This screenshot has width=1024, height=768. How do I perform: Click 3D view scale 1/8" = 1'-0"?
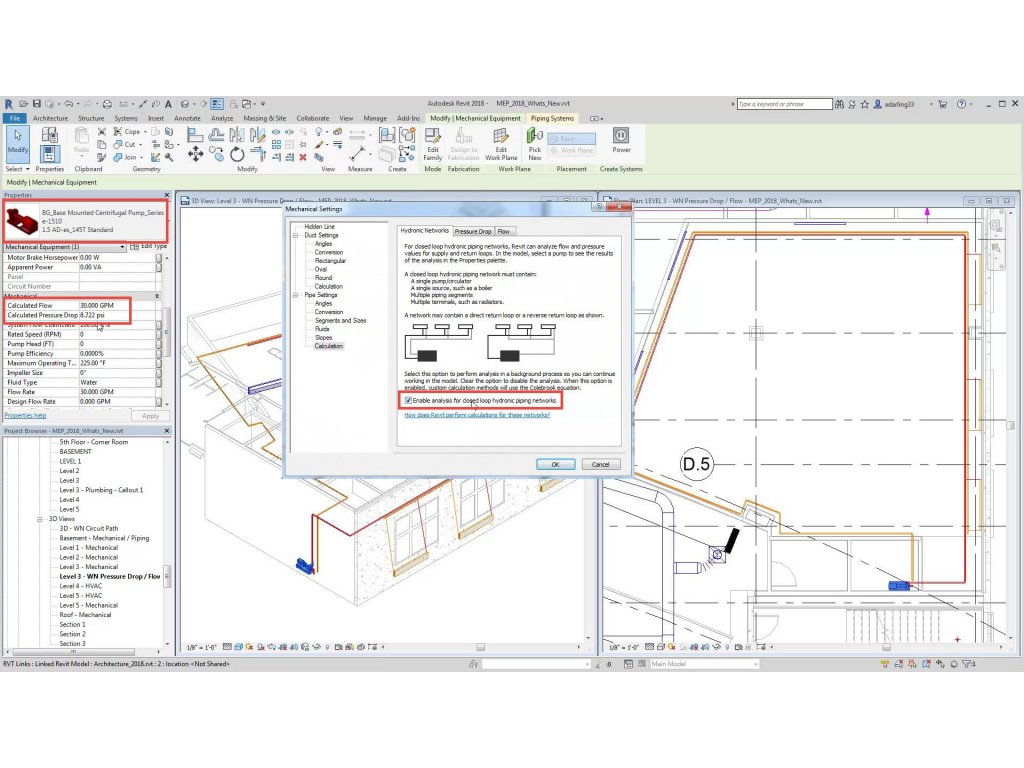point(202,647)
